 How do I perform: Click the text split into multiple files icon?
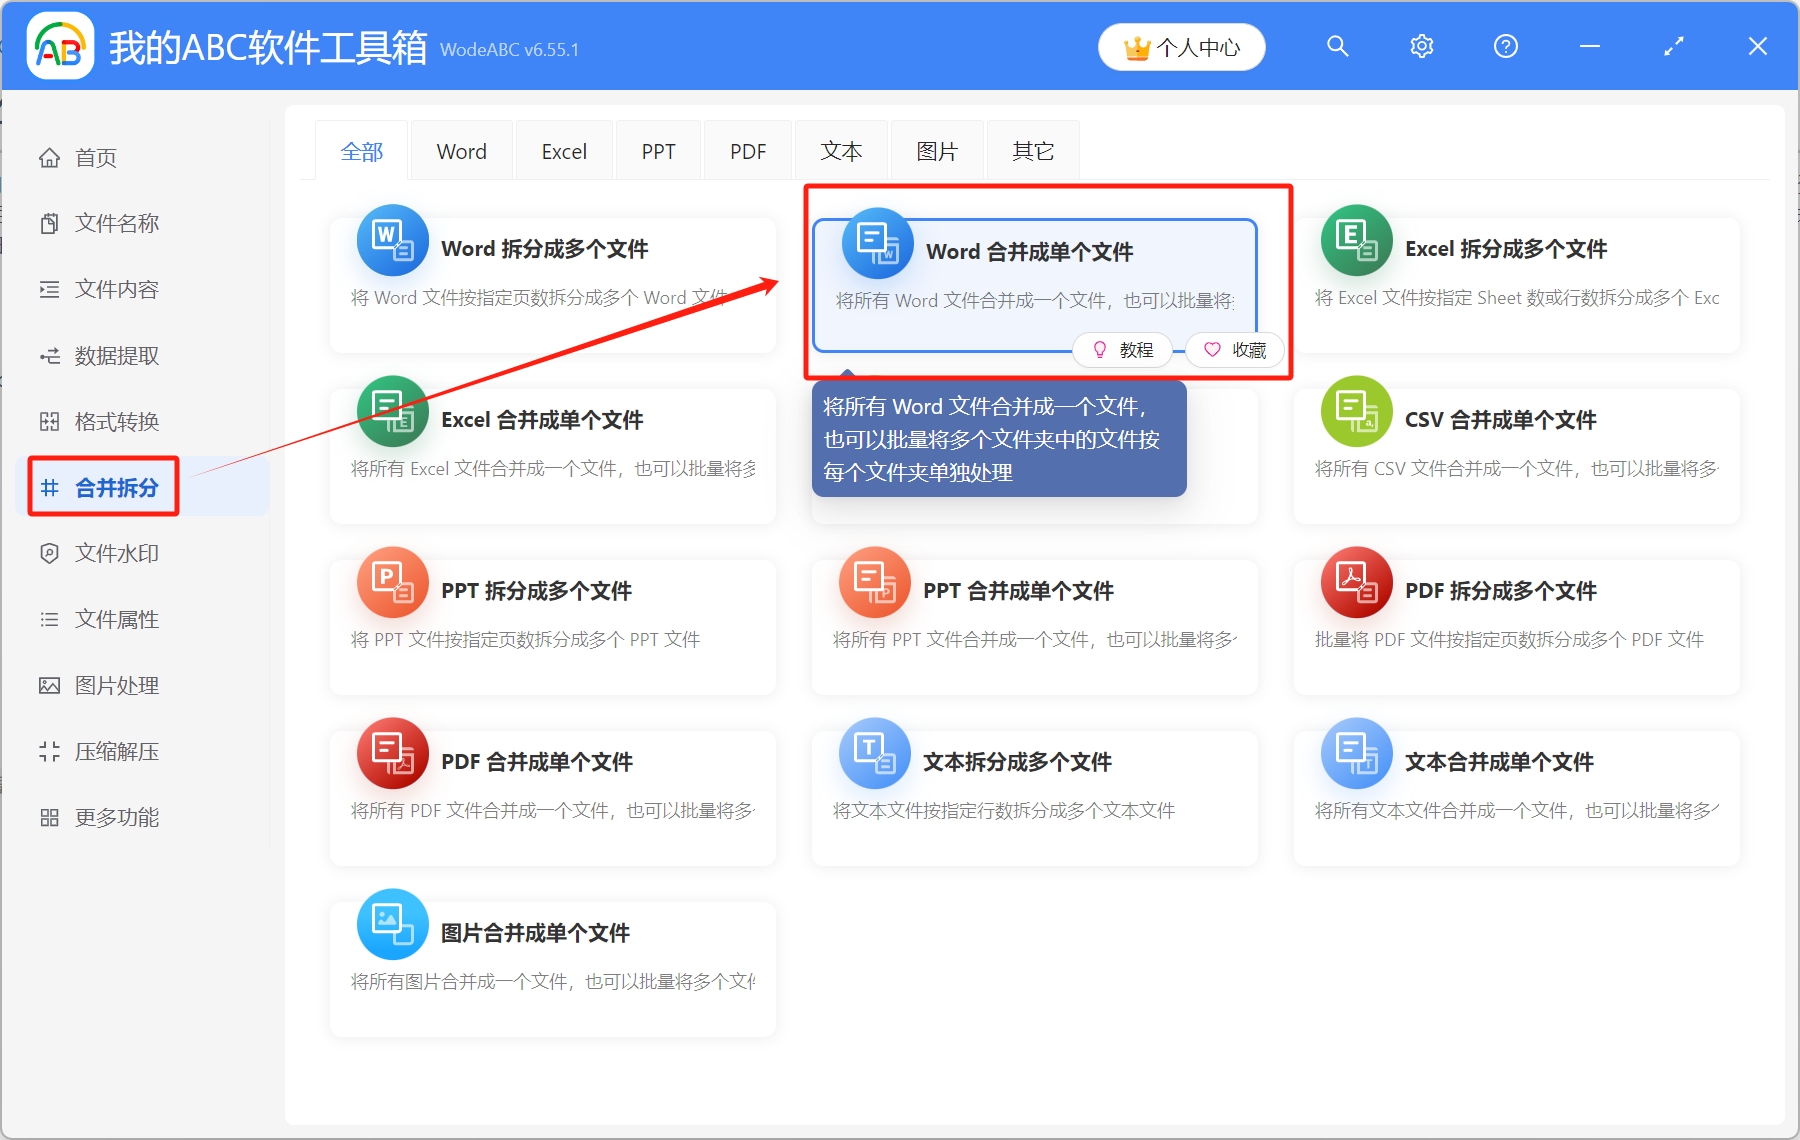874,754
